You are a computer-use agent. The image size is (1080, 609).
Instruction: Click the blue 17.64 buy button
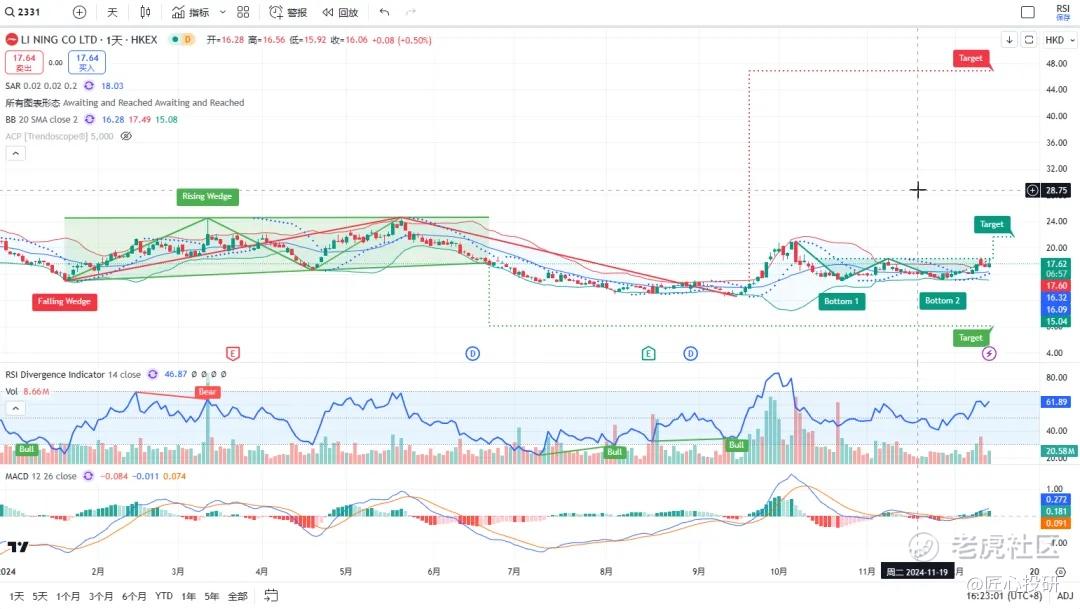[87, 62]
